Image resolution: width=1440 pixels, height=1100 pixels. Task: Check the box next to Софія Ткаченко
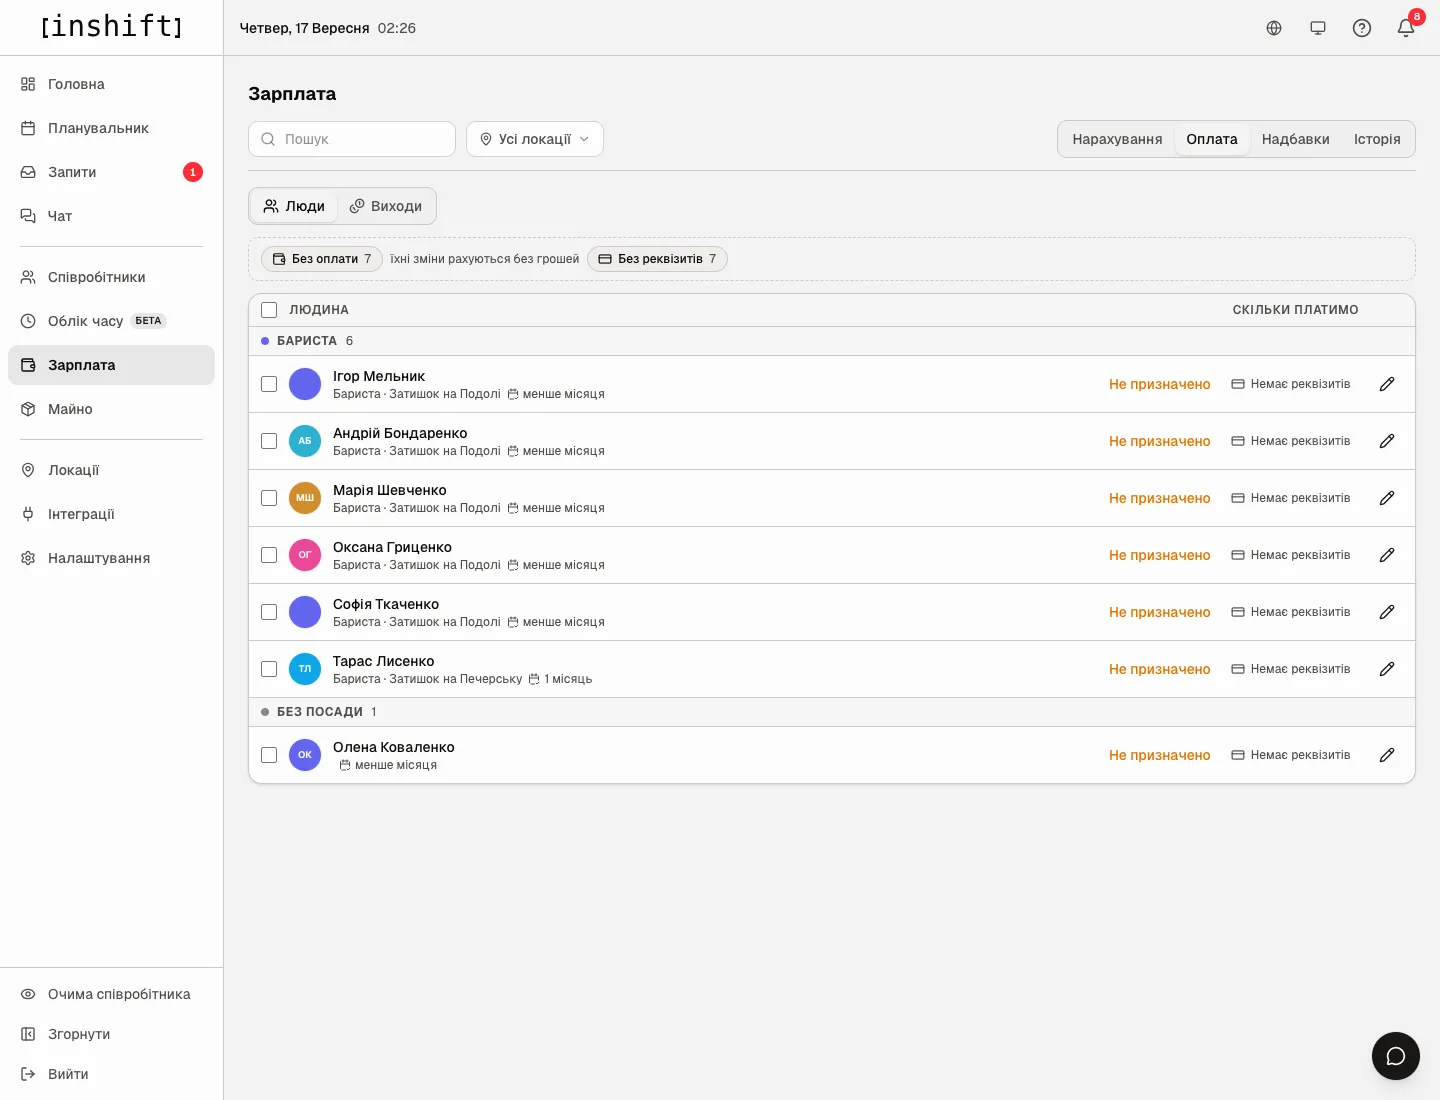(269, 612)
